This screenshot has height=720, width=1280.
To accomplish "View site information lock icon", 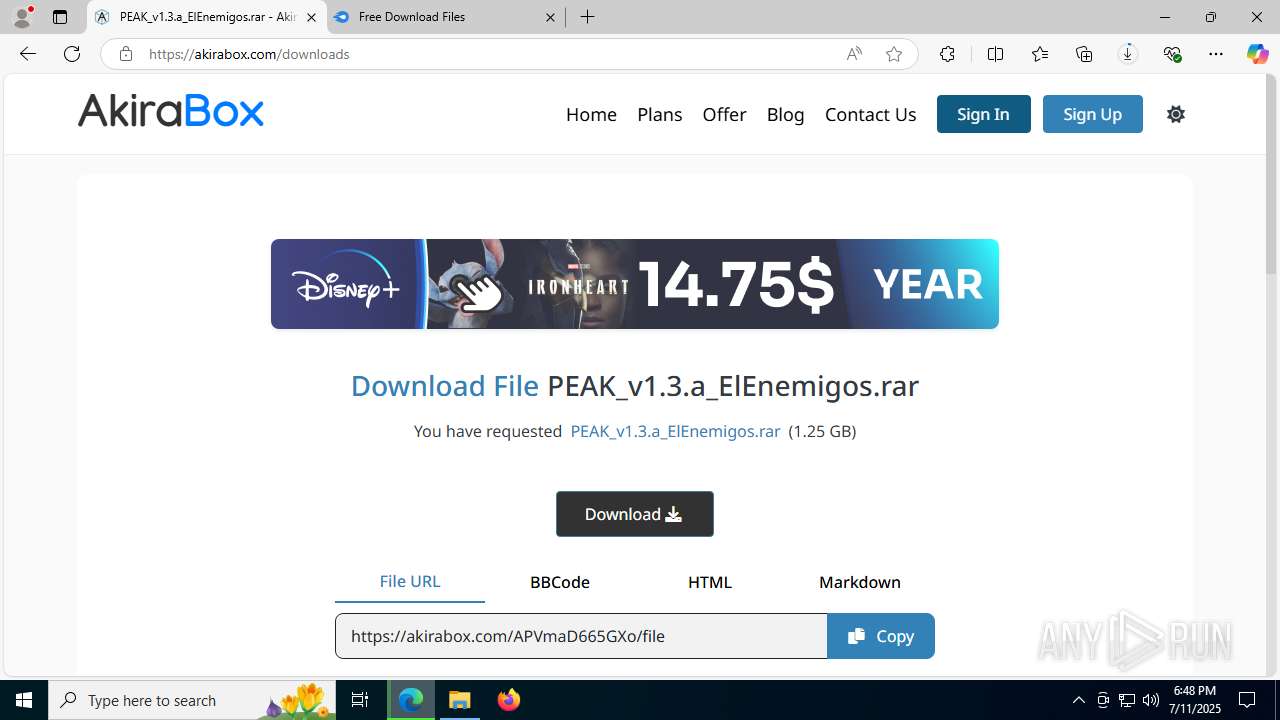I will [125, 54].
